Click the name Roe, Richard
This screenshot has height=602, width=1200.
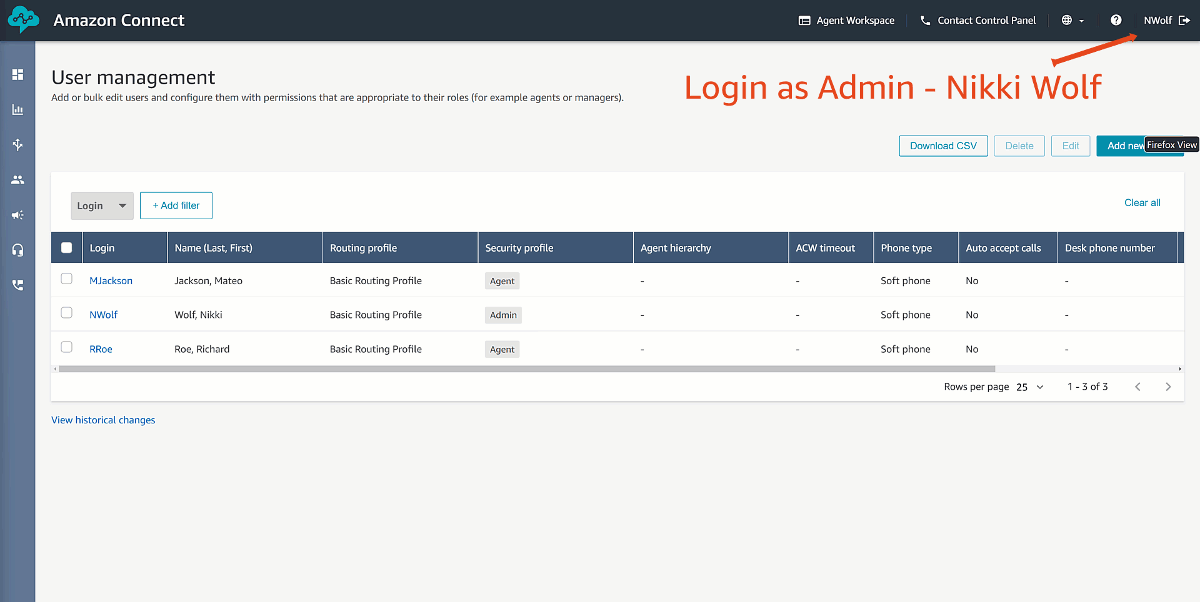click(x=202, y=349)
